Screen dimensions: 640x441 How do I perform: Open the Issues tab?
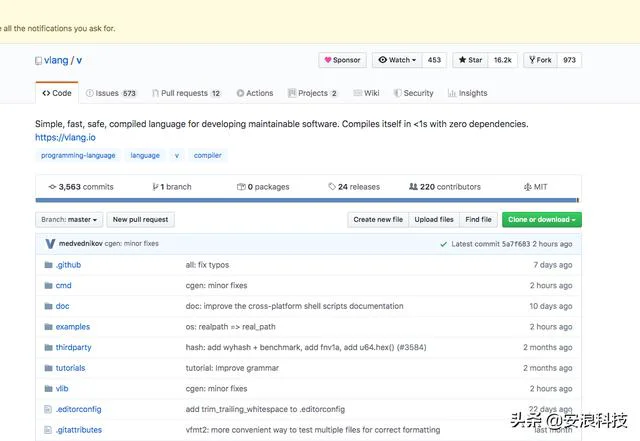click(x=111, y=93)
